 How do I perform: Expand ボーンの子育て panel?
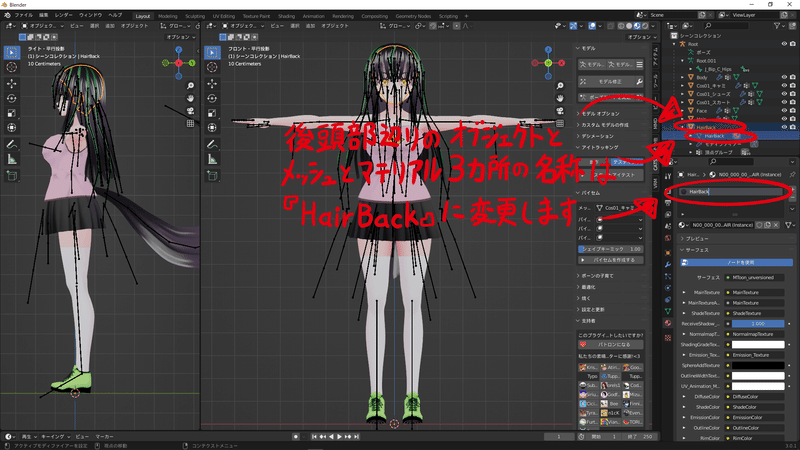coord(596,276)
